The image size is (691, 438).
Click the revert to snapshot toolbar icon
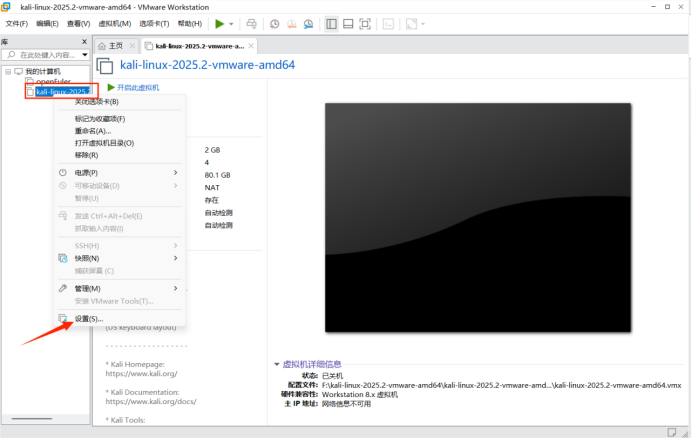[291, 24]
